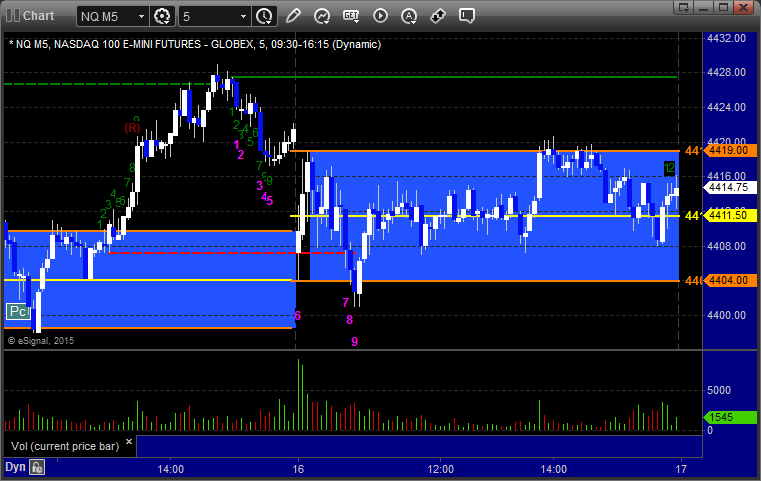Image resolution: width=761 pixels, height=481 pixels.
Task: Click the 17 date axis label
Action: pyautogui.click(x=681, y=469)
